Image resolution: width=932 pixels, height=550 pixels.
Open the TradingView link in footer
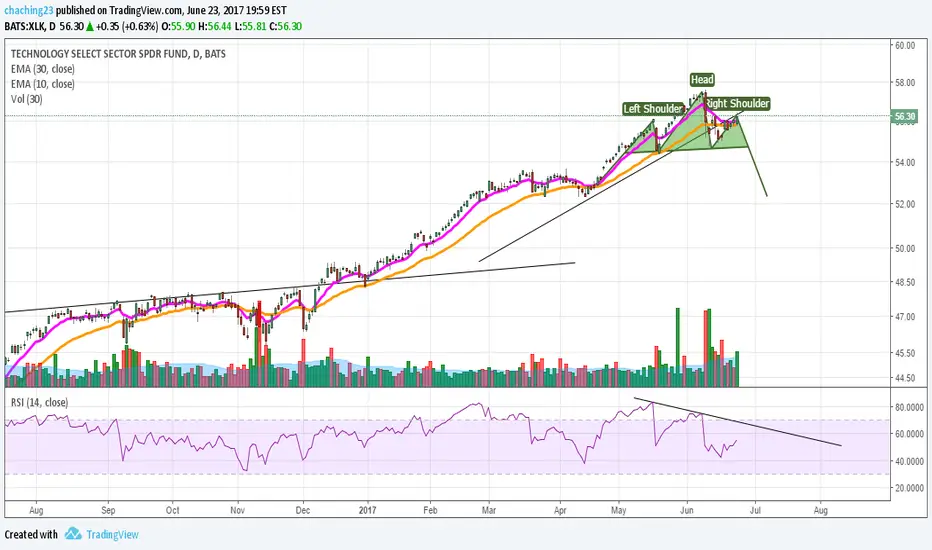click(112, 534)
